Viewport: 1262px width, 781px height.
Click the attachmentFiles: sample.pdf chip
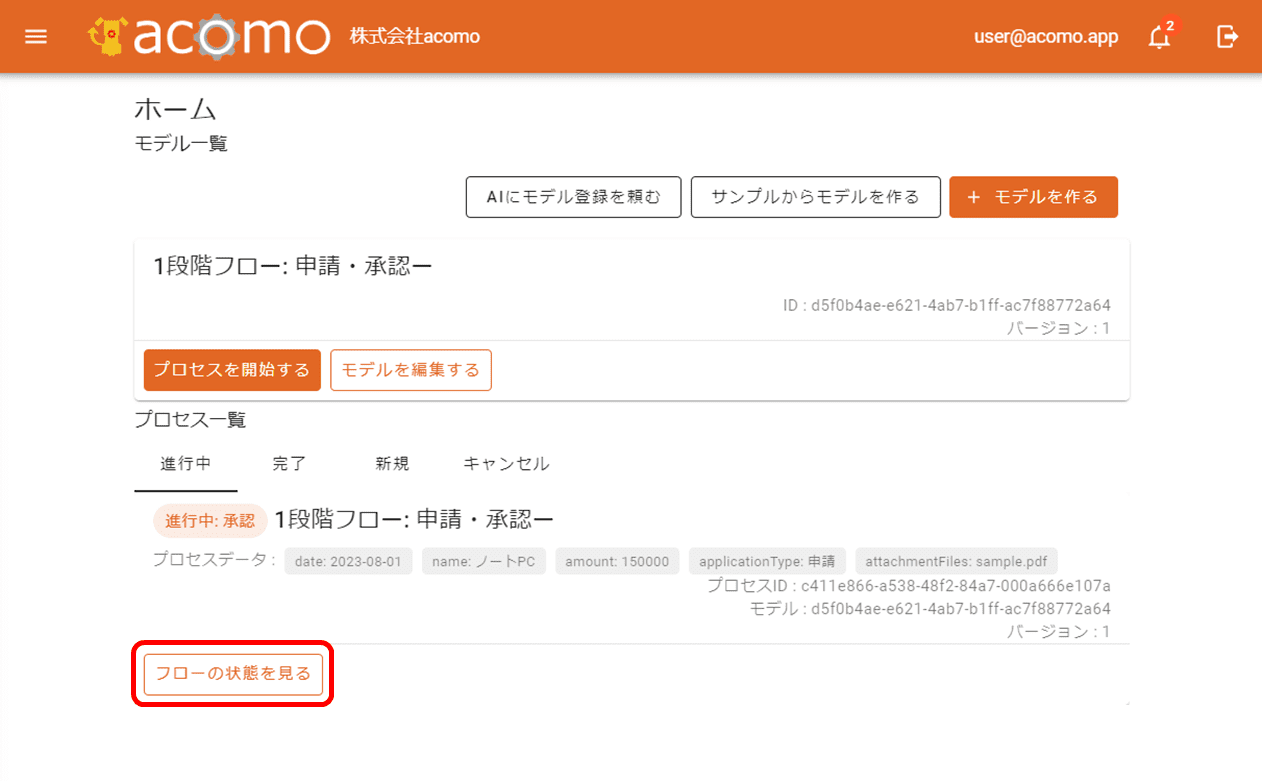[956, 561]
